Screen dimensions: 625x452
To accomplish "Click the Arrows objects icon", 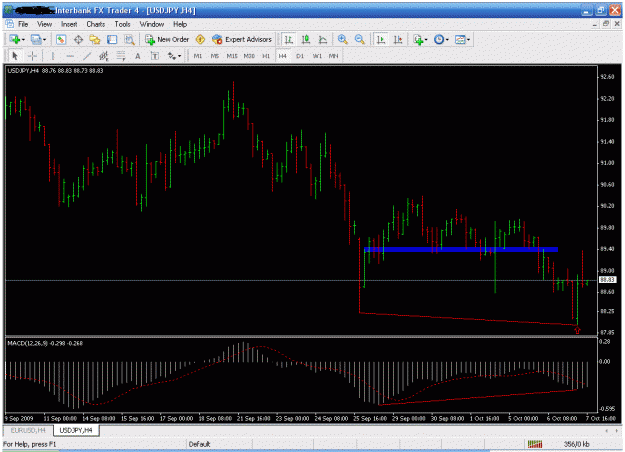I will point(172,56).
